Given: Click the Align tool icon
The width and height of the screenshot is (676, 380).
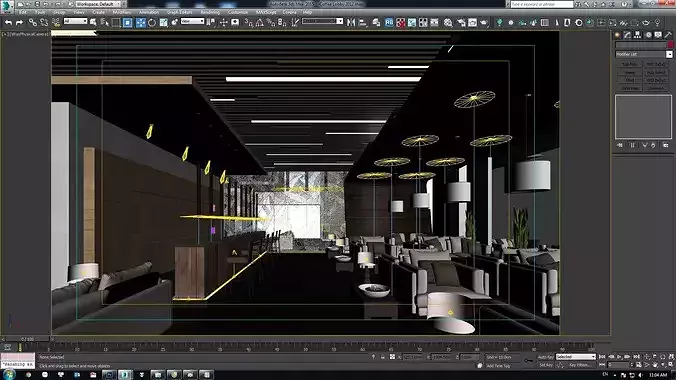Looking at the screenshot, I should [363, 22].
